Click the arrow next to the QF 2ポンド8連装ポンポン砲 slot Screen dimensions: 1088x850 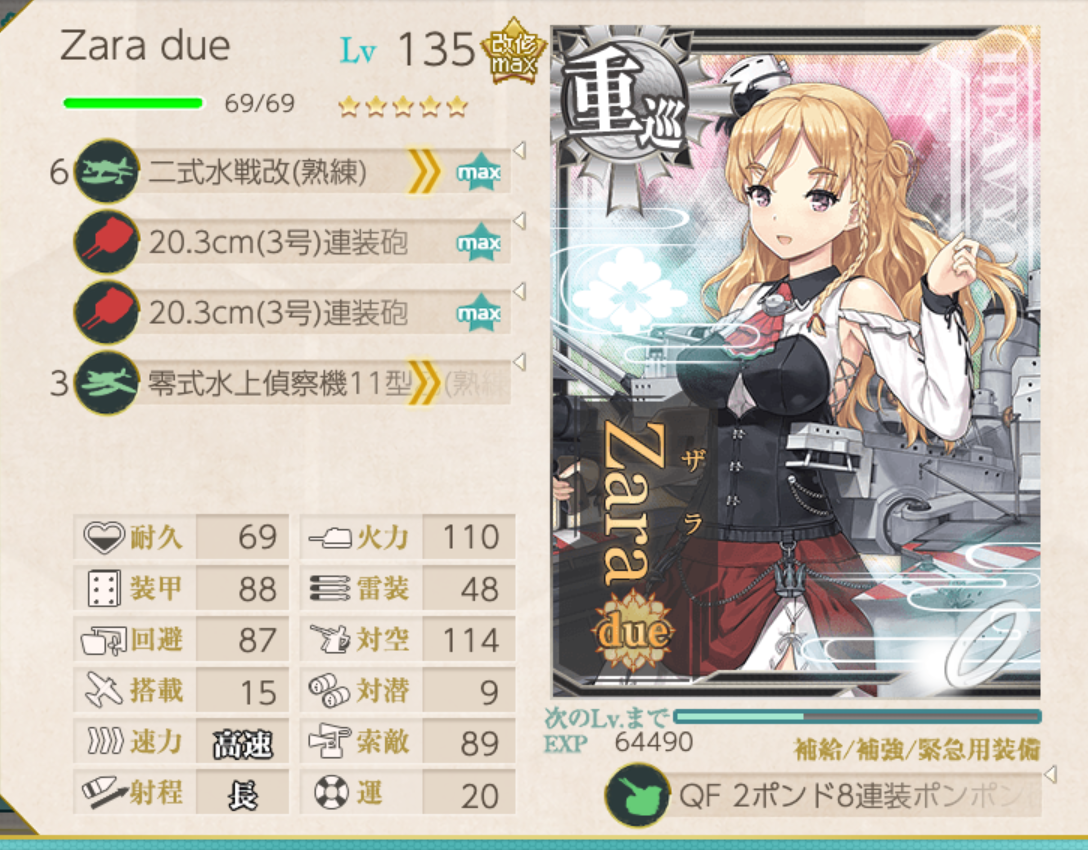pyautogui.click(x=1050, y=773)
